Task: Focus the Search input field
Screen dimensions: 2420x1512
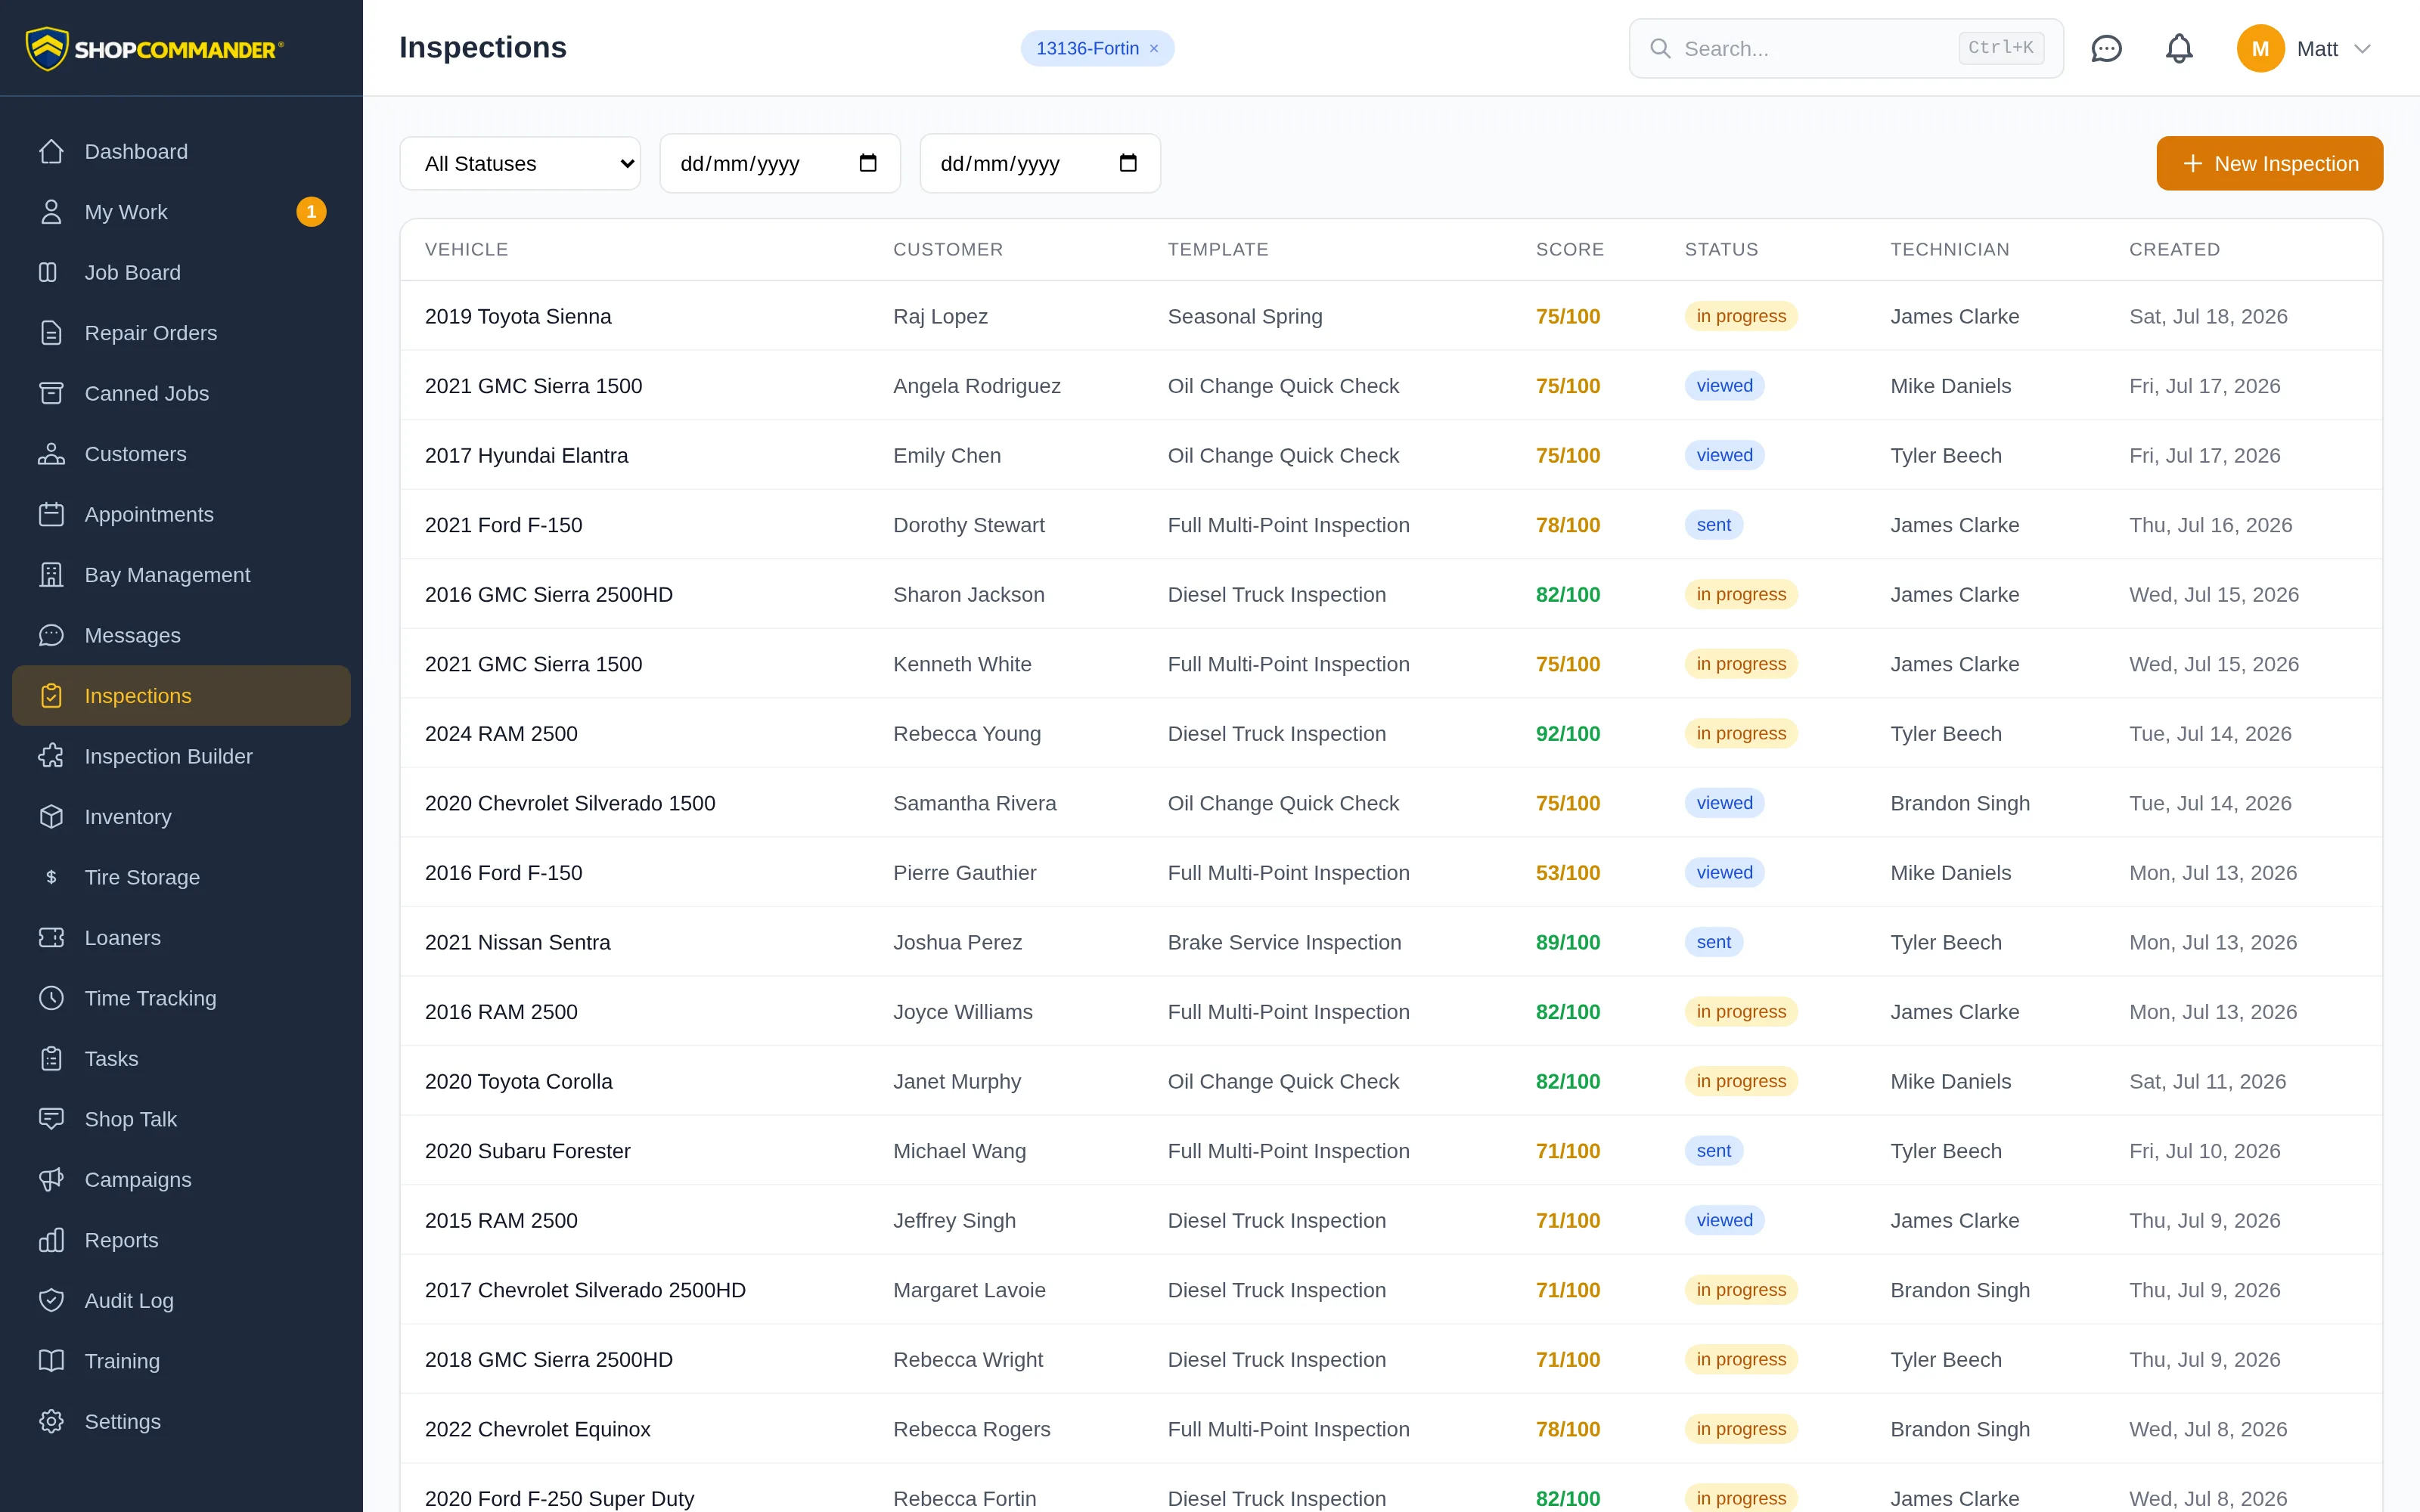Action: click(x=1846, y=48)
